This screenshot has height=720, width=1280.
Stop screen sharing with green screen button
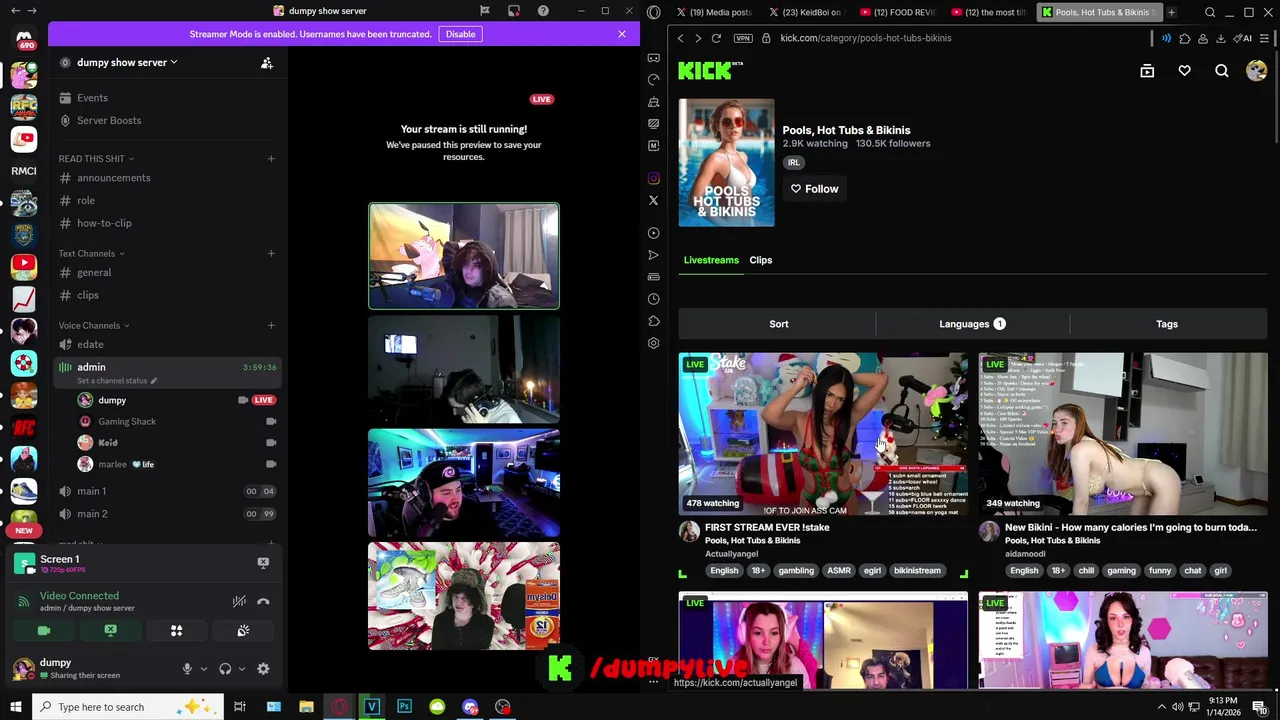coord(110,631)
